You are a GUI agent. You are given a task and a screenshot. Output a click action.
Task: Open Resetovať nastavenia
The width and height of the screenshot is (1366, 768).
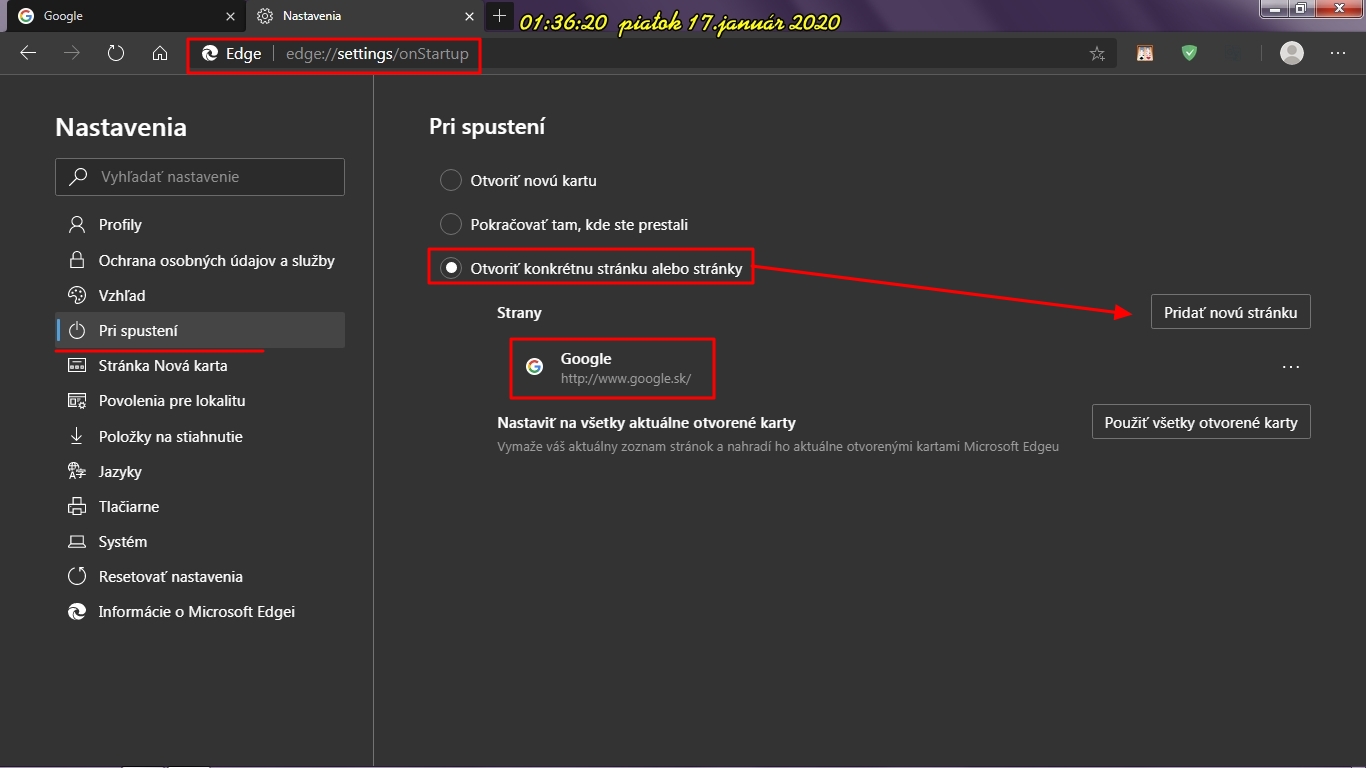200,576
